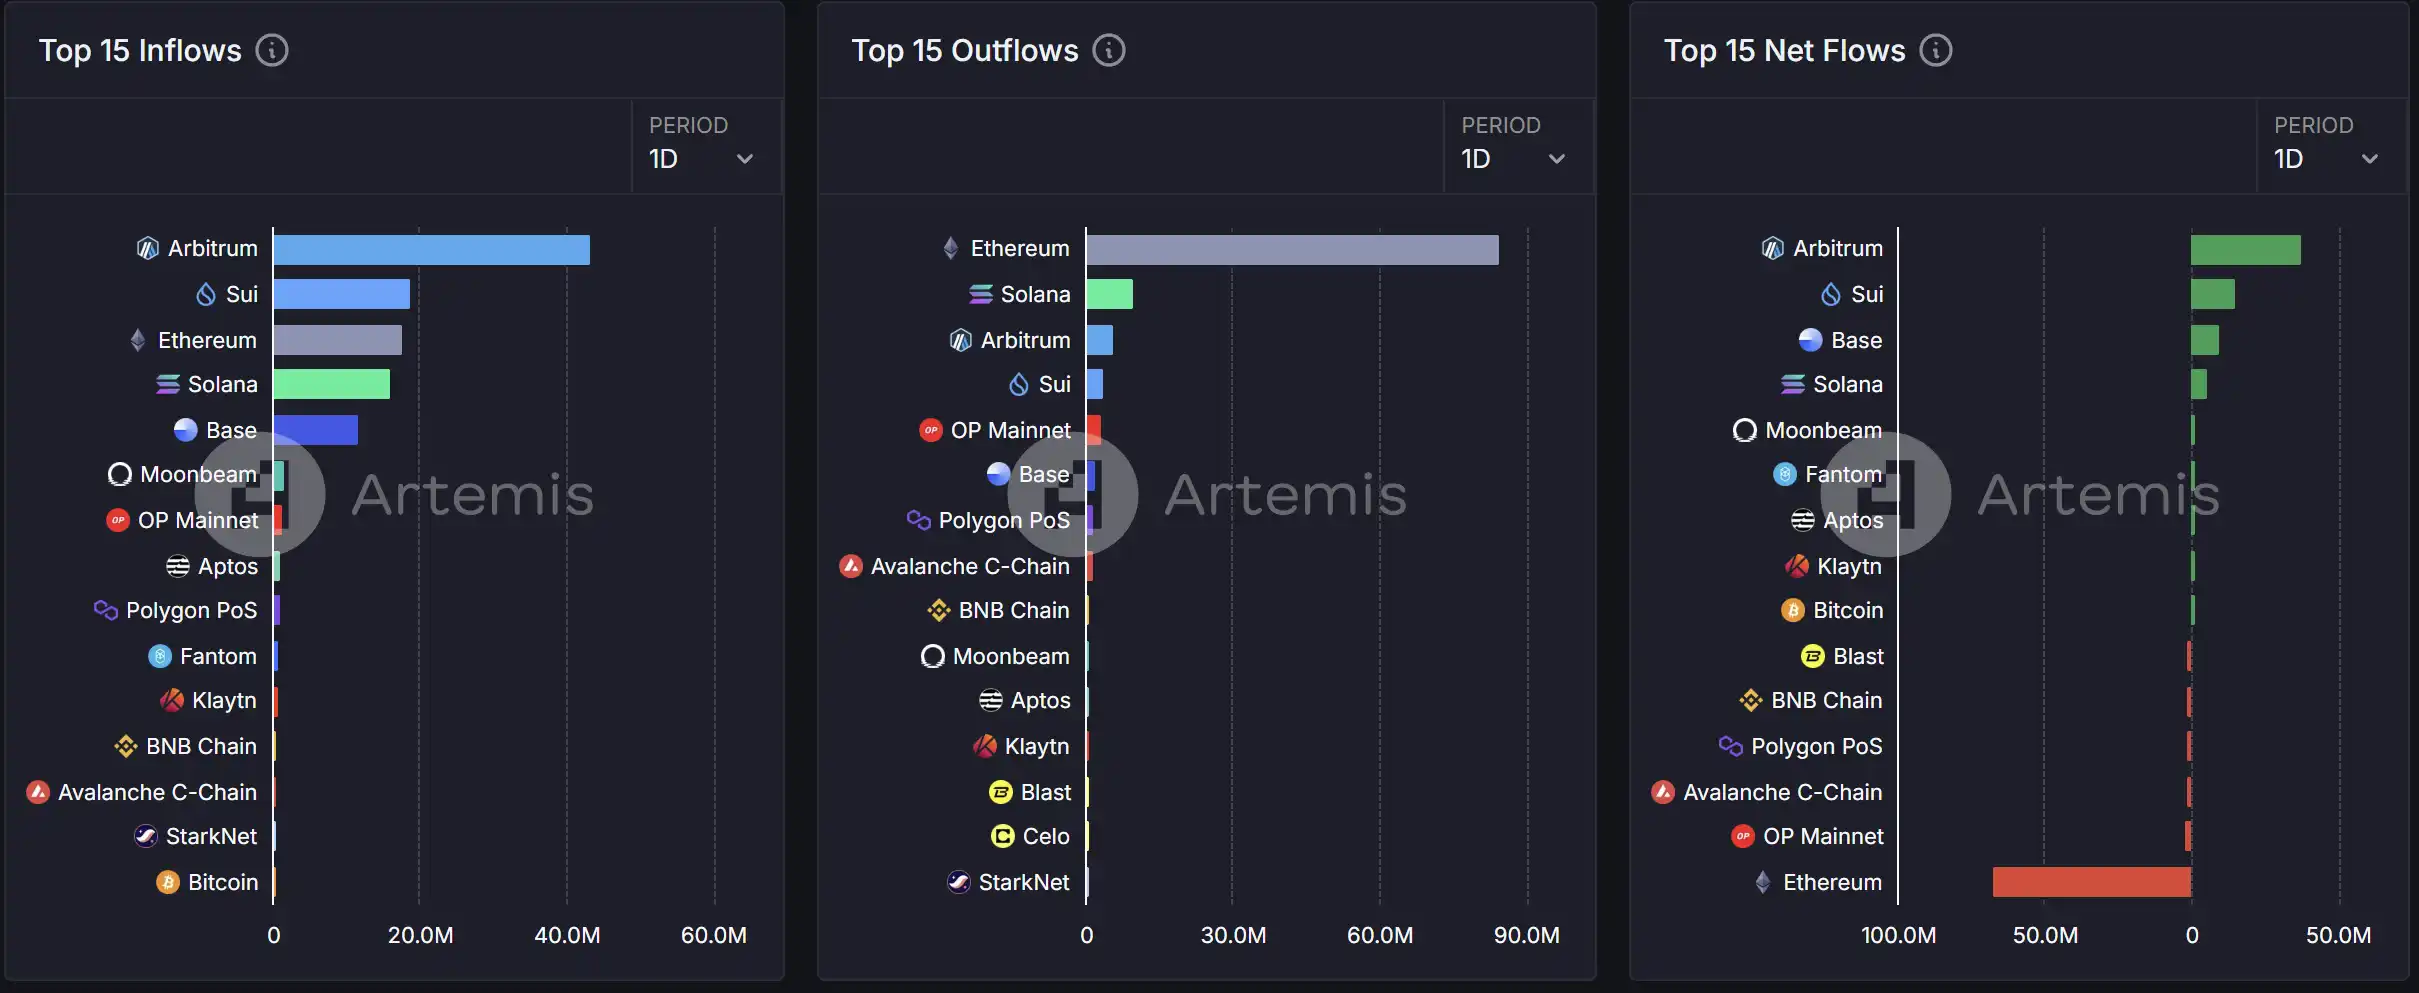The width and height of the screenshot is (2419, 993).
Task: Click the Avalanche C-Chain label in Net Flows
Action: 1782,792
